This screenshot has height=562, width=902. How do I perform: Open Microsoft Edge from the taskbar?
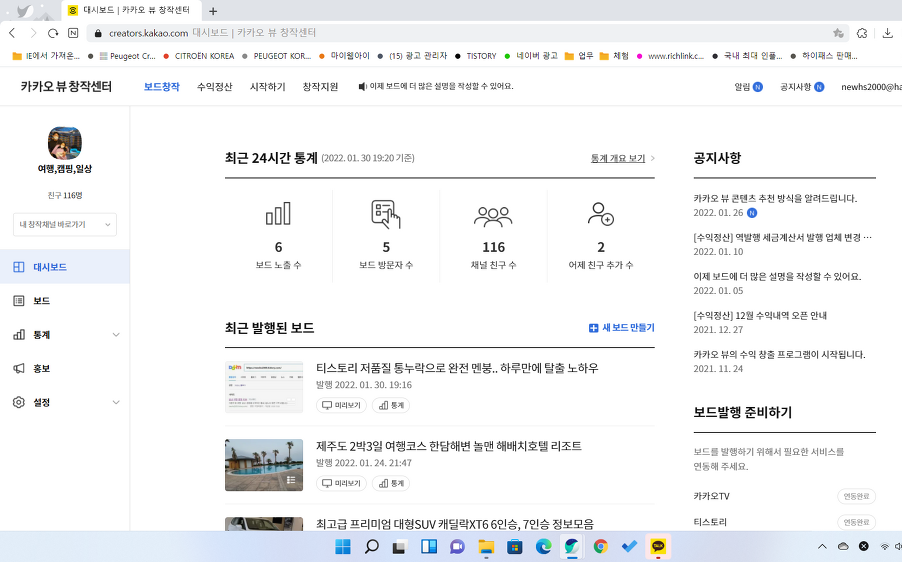coord(544,546)
